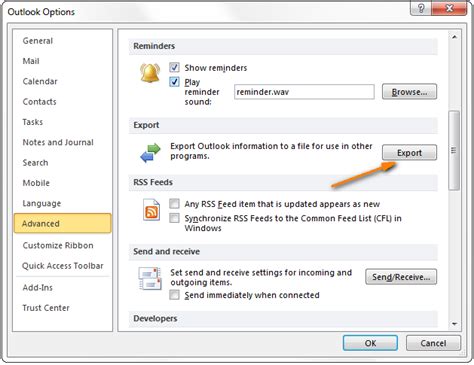Click the 'Set send and receive settings' description

[x=261, y=277]
